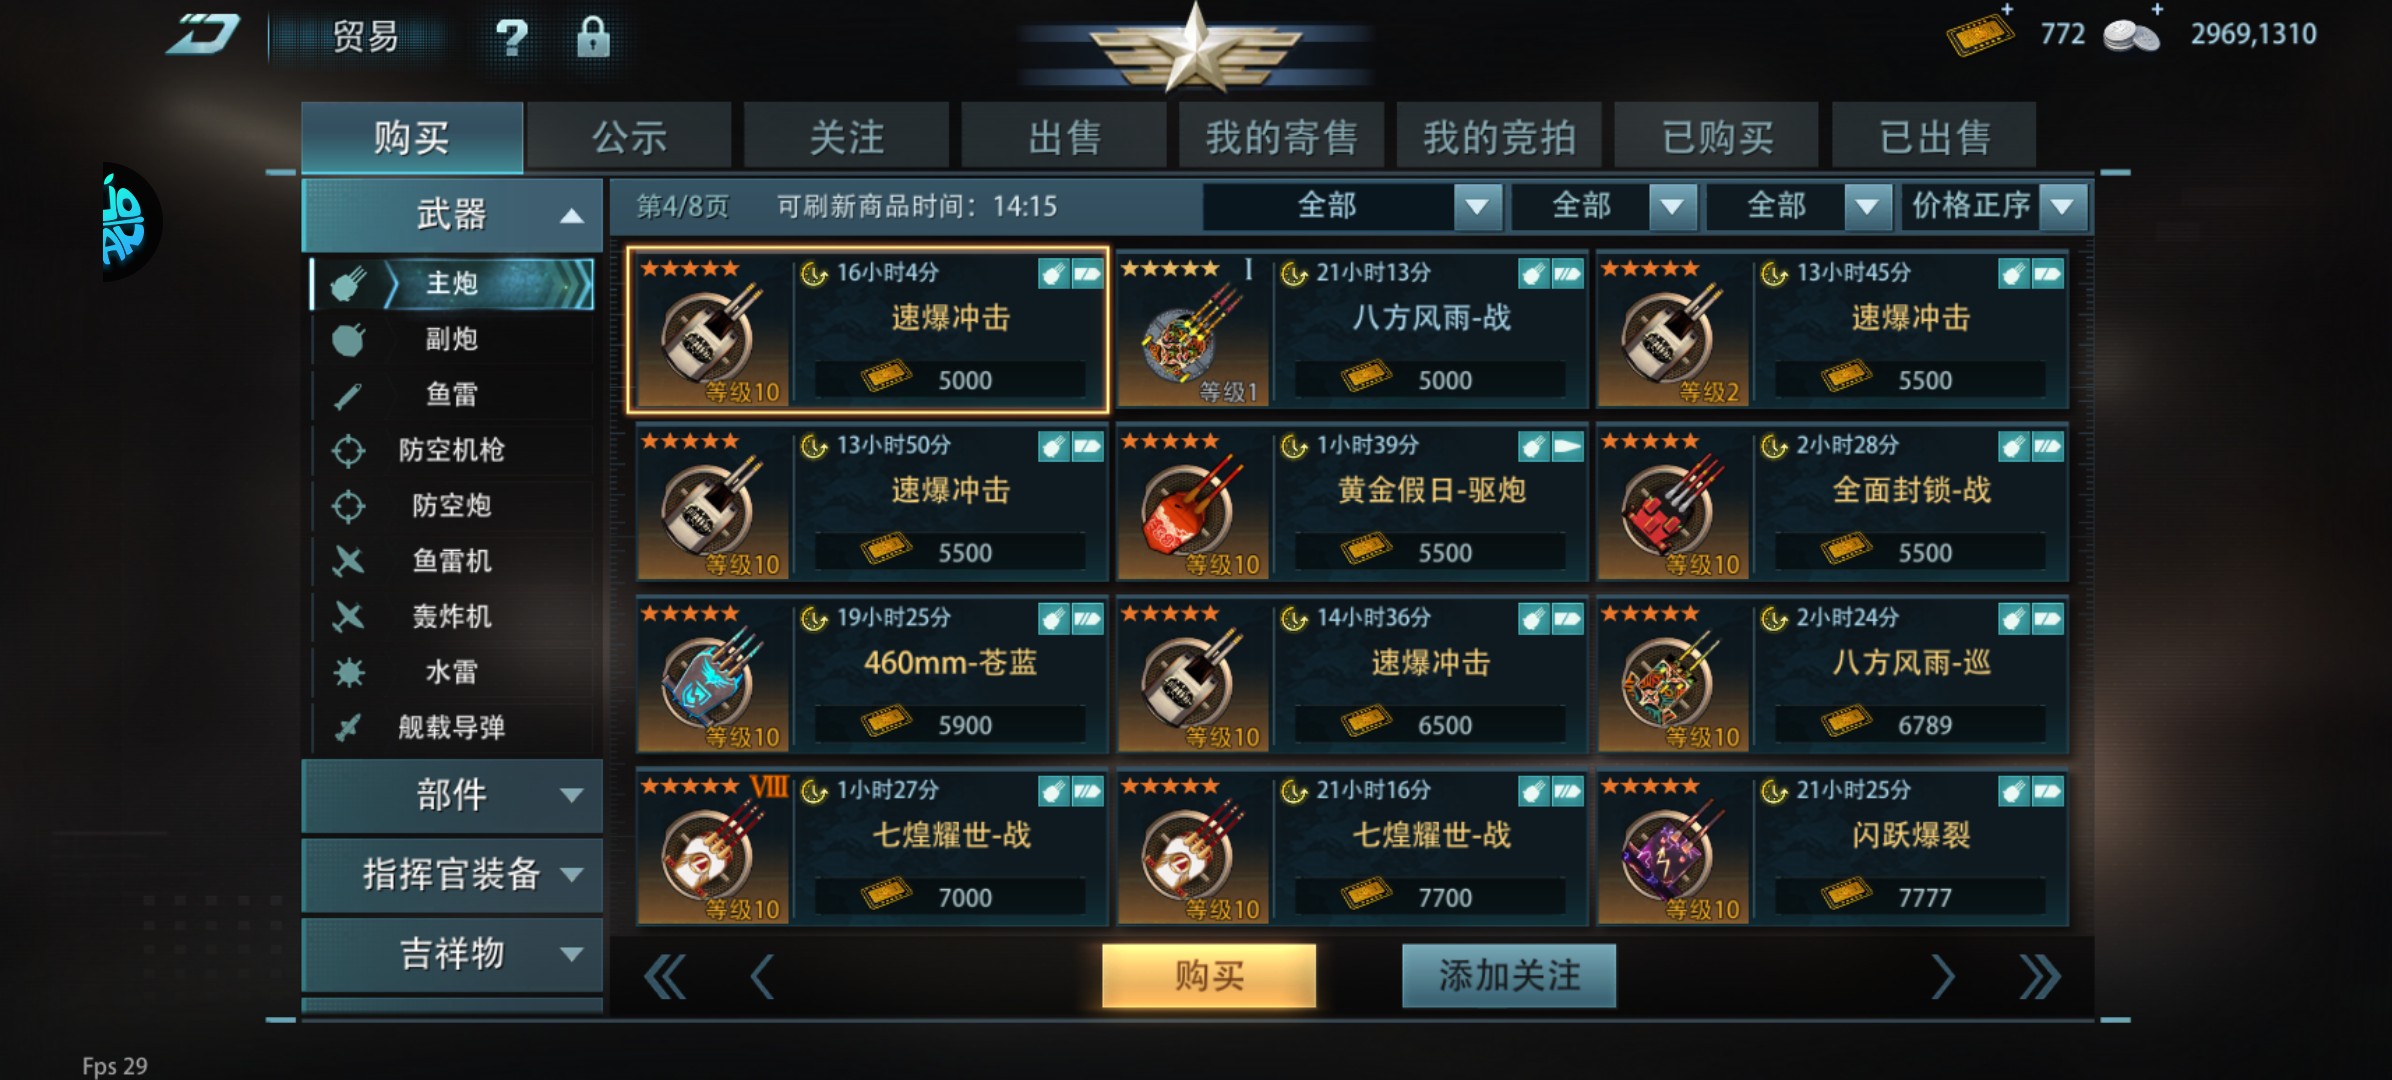Go to first page double arrow

(665, 976)
